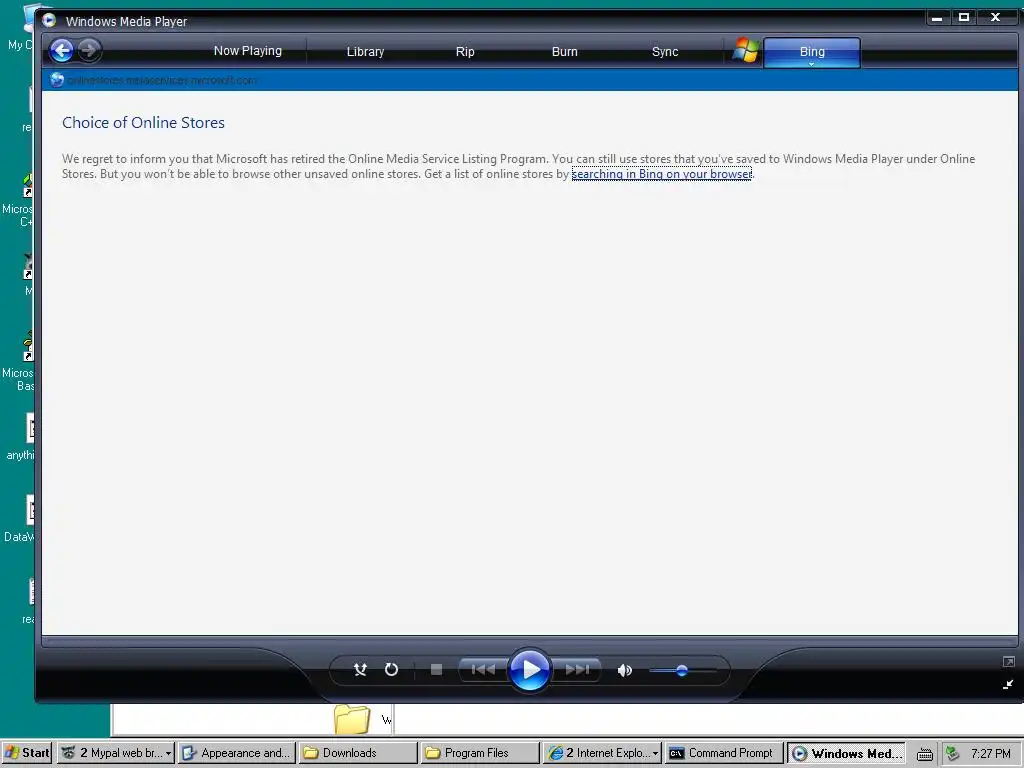Follow the searching in Bing link

tap(662, 174)
